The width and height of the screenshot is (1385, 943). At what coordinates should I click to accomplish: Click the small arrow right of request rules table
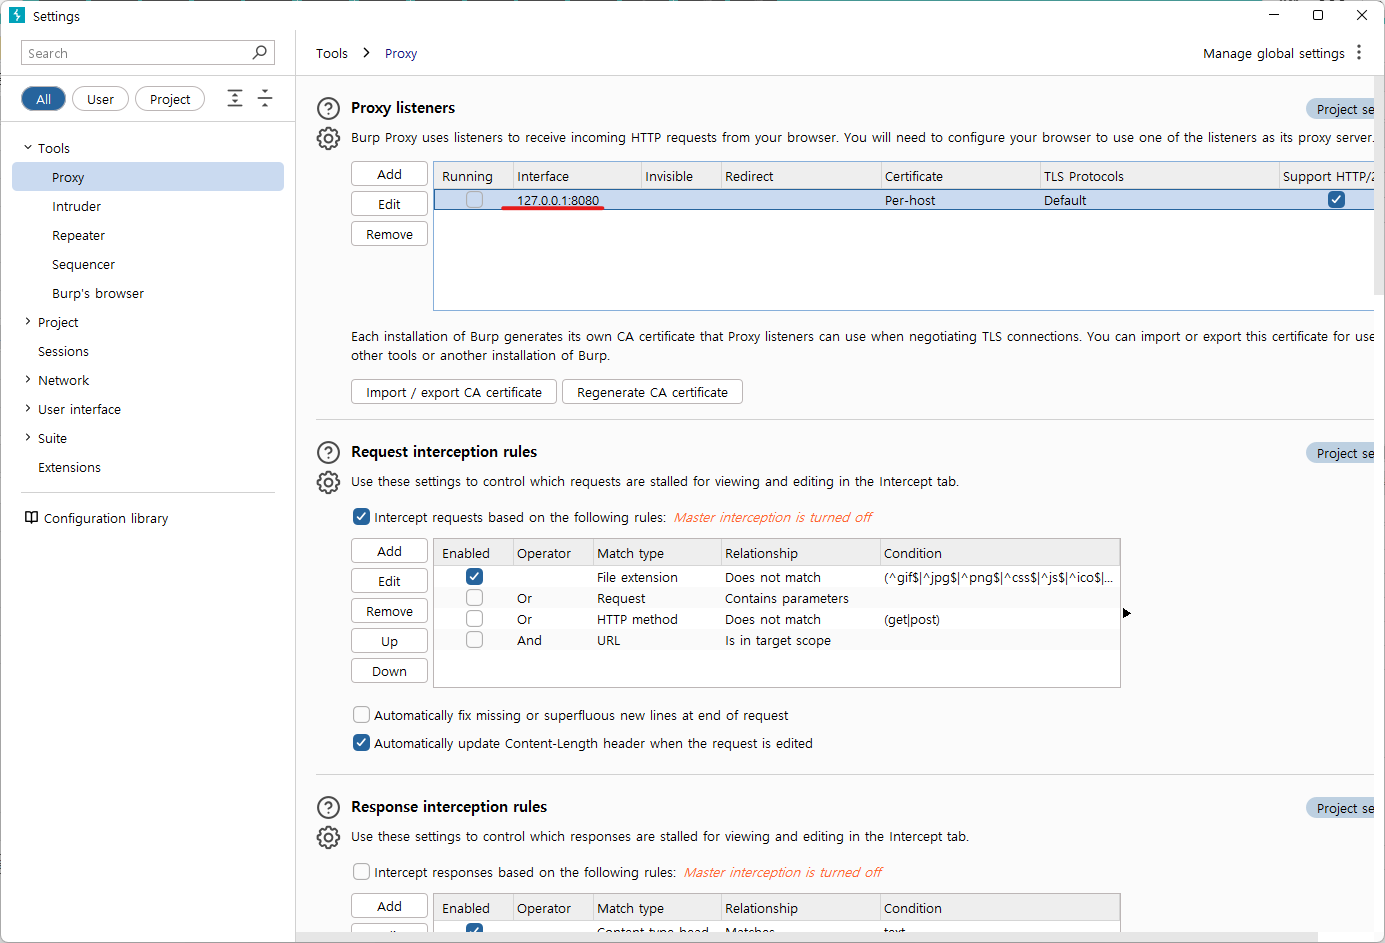click(1126, 613)
